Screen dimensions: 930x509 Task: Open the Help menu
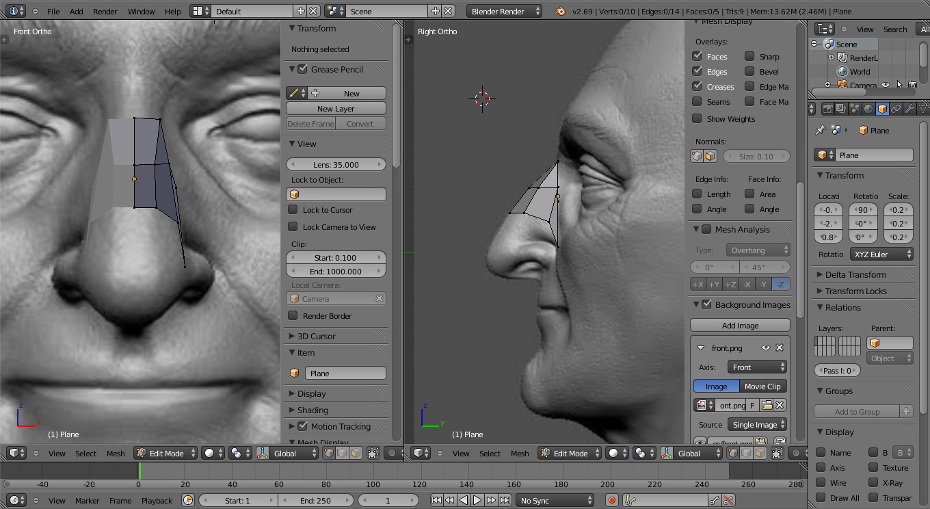pos(173,11)
